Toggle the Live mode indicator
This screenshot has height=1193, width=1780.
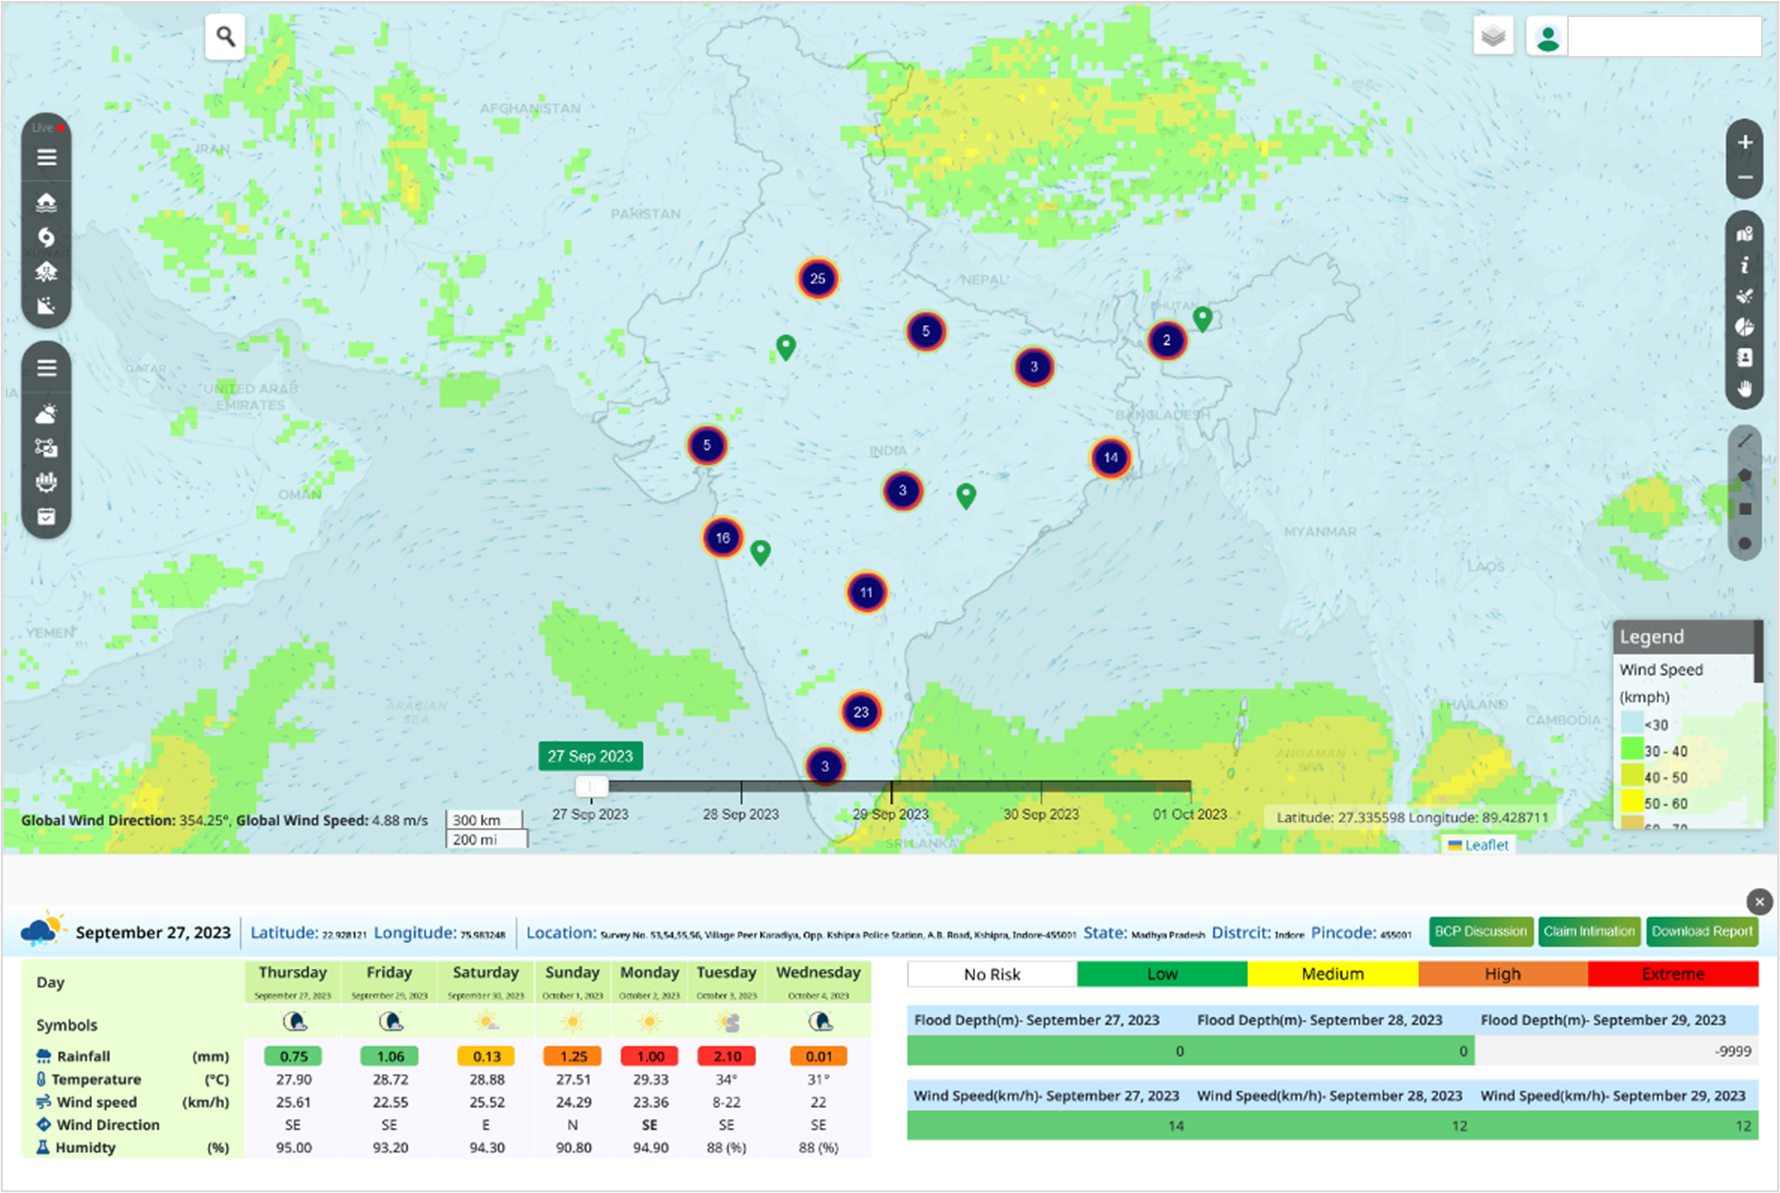click(x=46, y=128)
